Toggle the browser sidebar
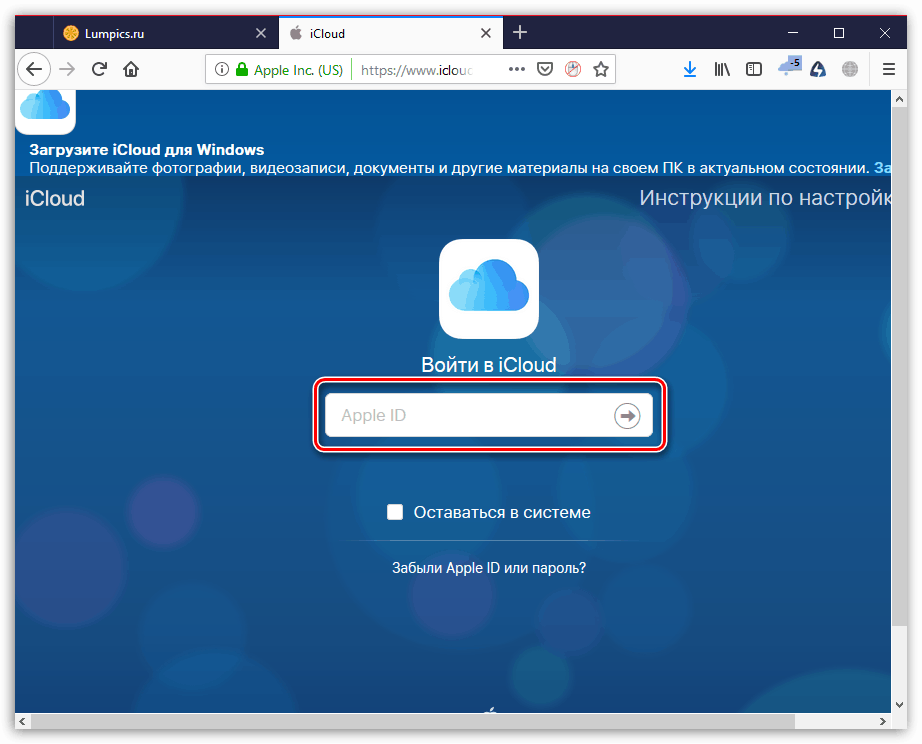 pyautogui.click(x=753, y=69)
